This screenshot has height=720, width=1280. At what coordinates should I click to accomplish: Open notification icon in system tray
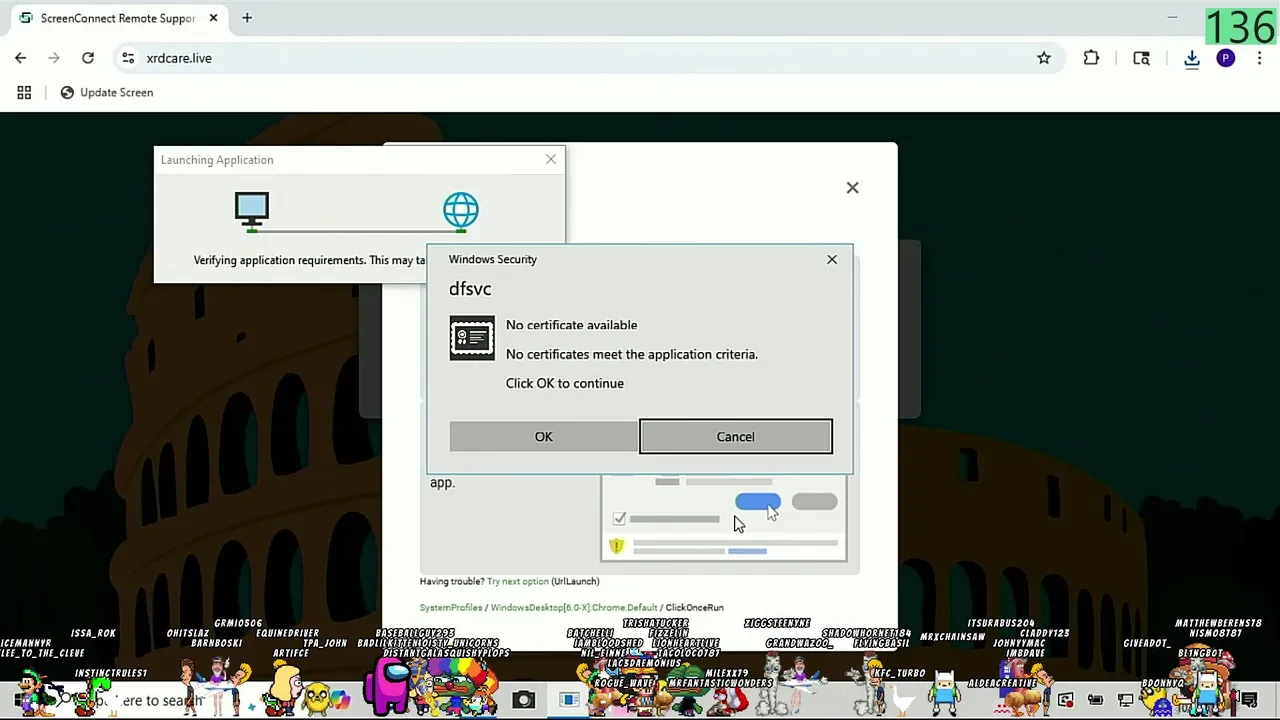point(1249,701)
